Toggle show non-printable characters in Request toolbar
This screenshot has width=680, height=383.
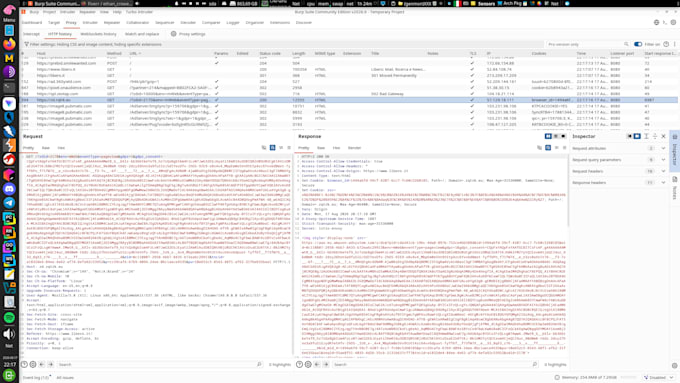coord(281,148)
